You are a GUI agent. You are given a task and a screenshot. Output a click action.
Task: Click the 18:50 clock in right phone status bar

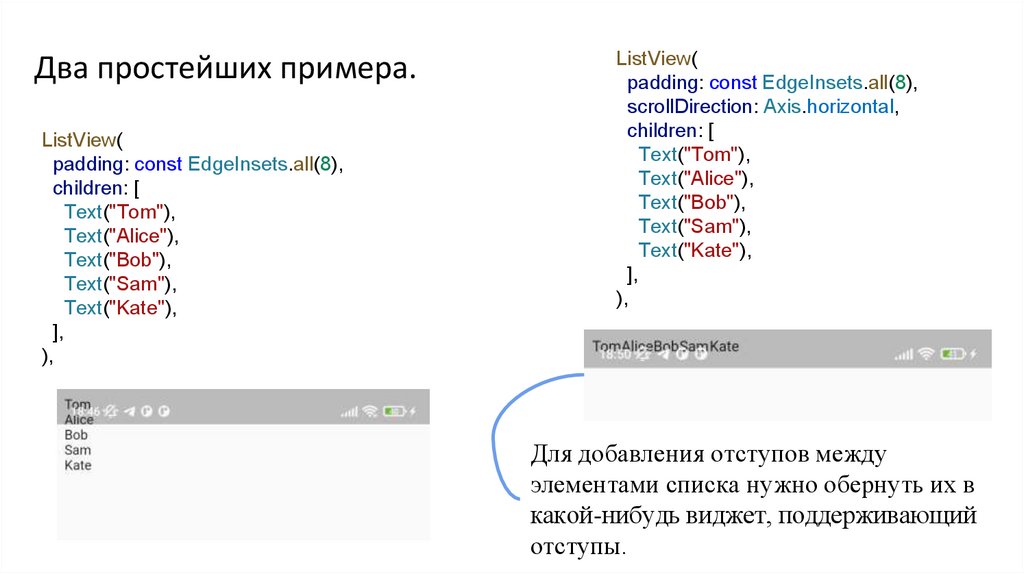[616, 355]
